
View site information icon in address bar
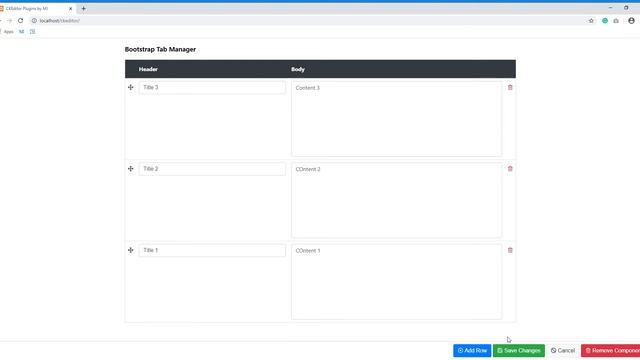point(34,20)
